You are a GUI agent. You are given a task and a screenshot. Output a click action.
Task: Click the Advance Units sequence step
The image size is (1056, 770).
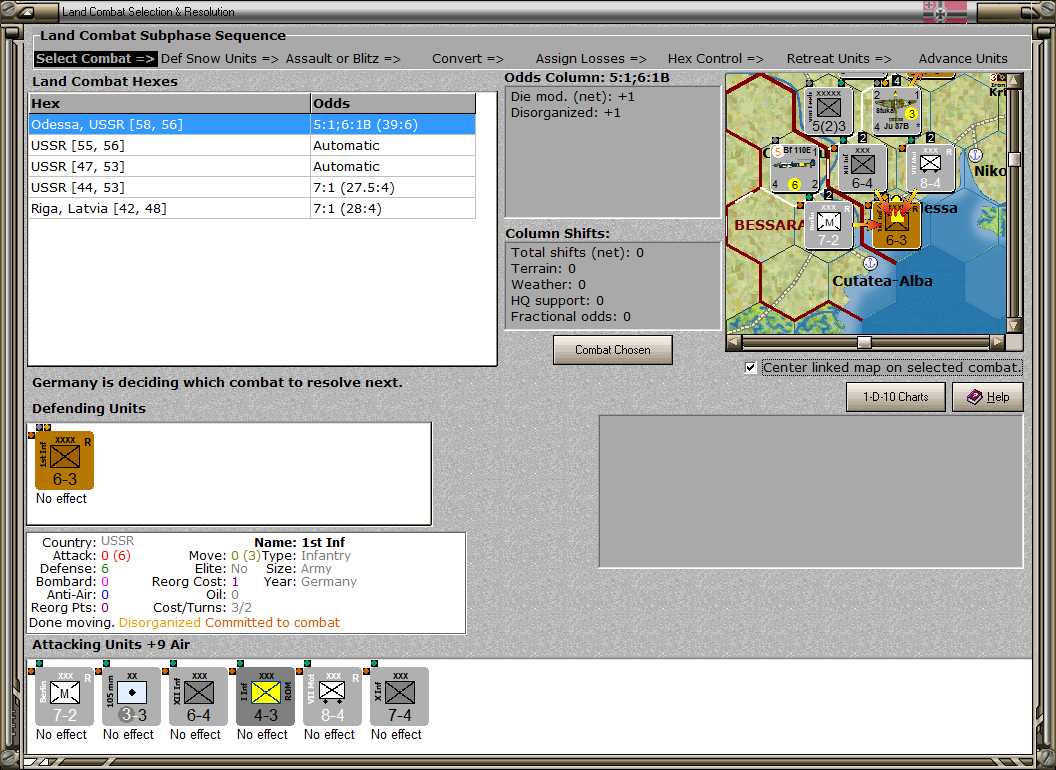tap(963, 59)
